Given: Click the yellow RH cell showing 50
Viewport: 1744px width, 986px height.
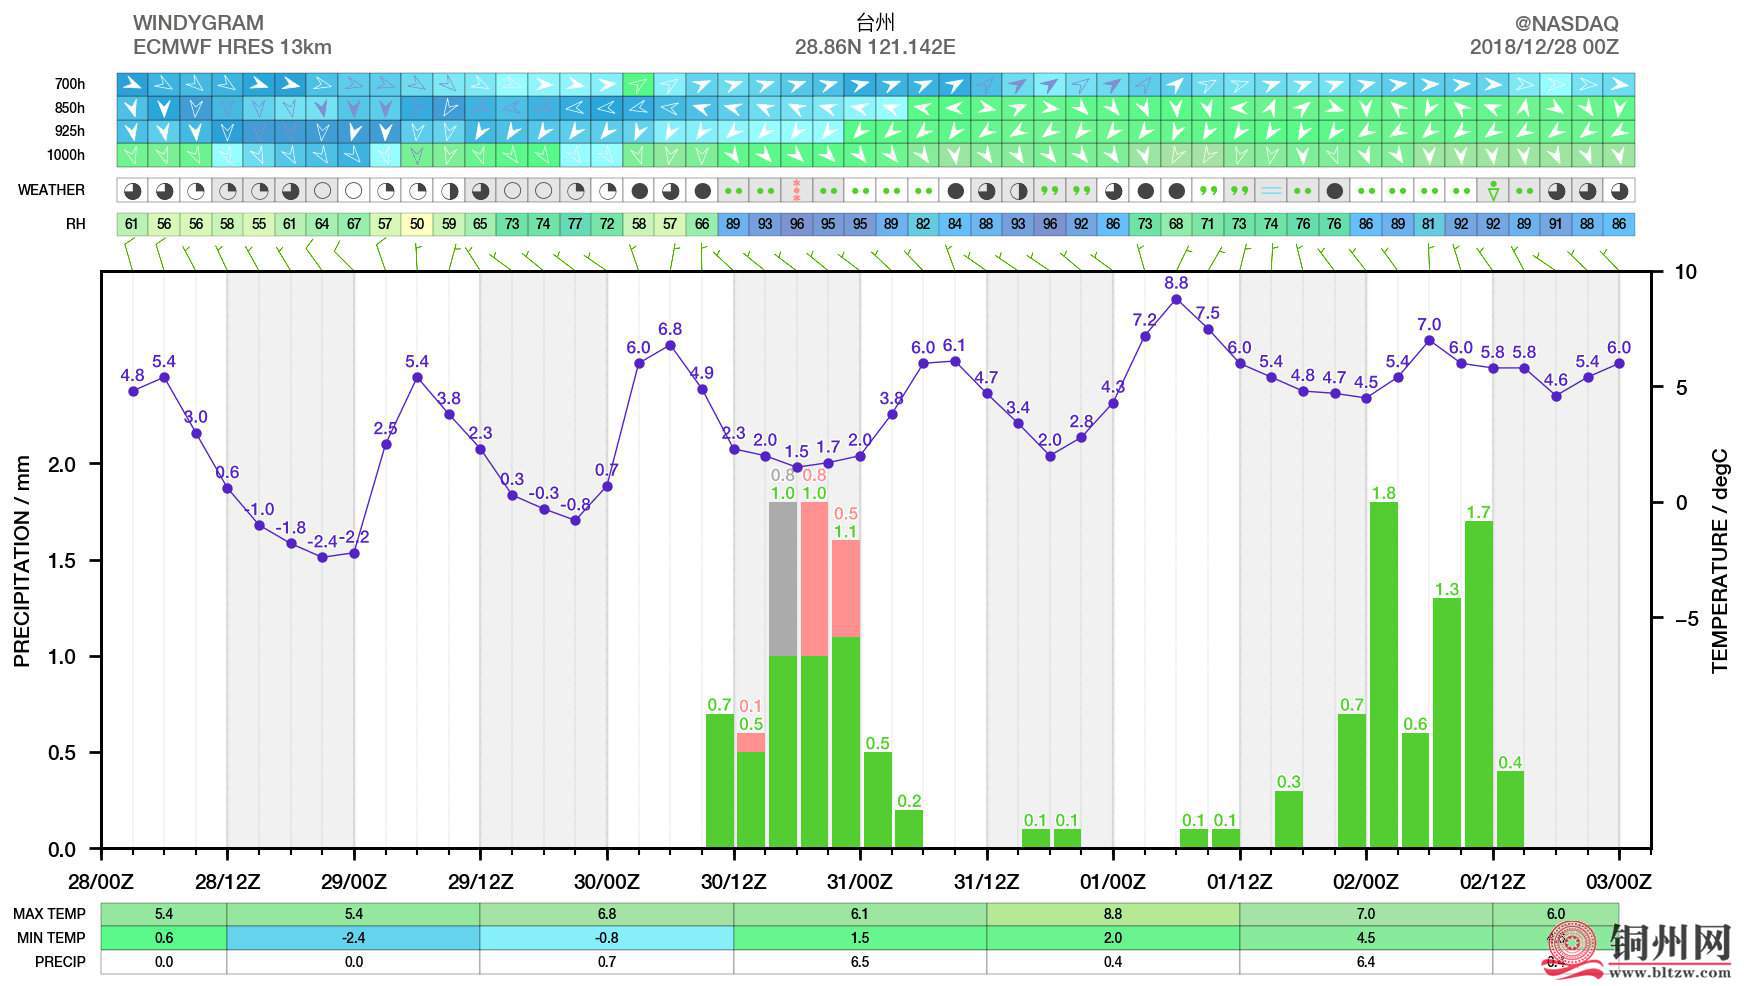Looking at the screenshot, I should click(417, 224).
